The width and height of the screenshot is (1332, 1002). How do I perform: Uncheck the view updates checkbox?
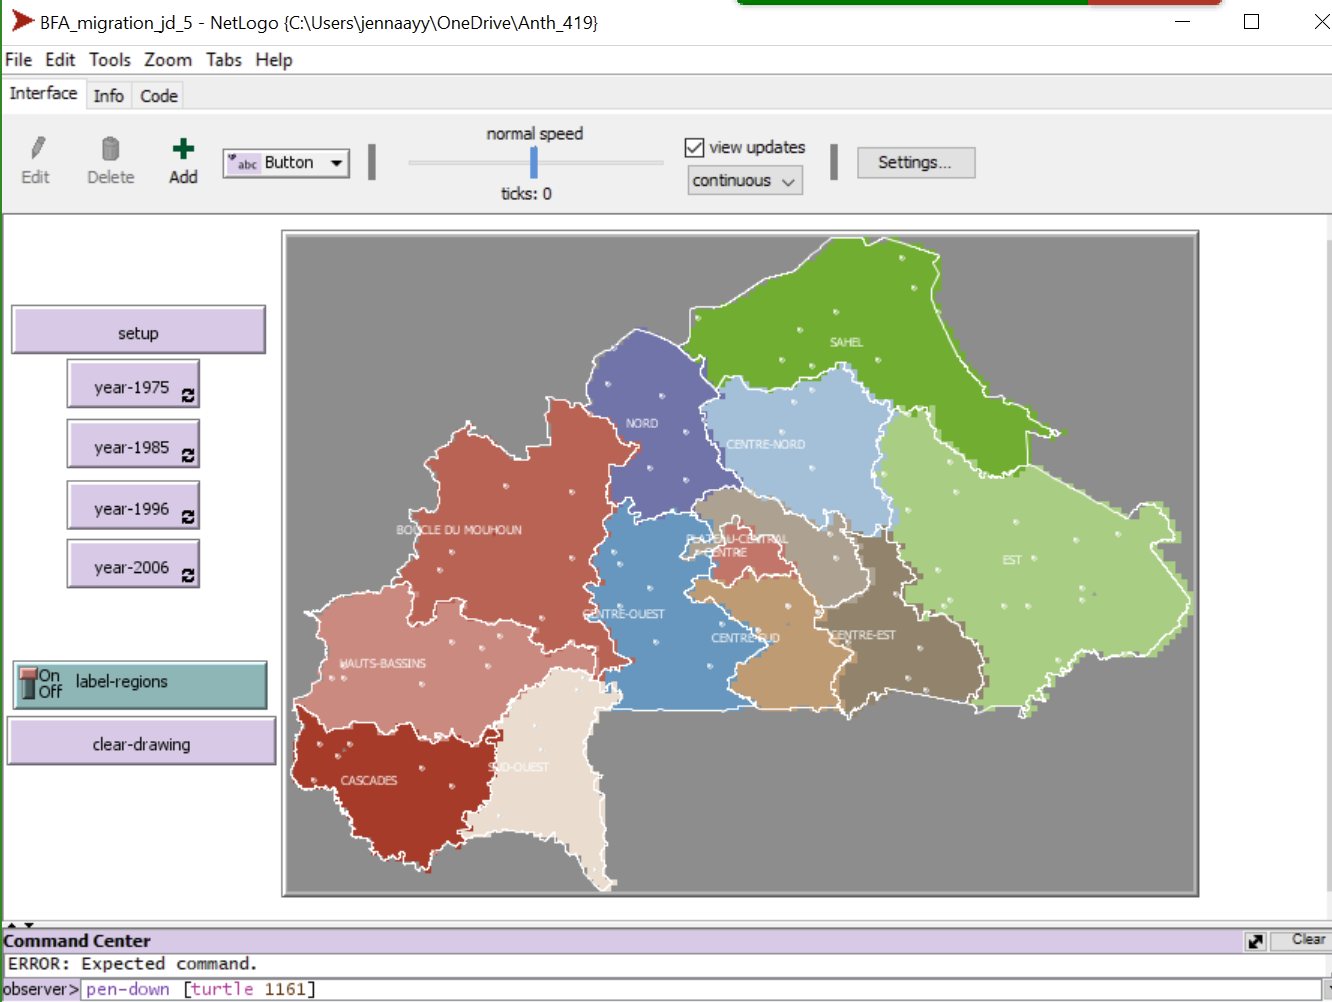(x=694, y=147)
